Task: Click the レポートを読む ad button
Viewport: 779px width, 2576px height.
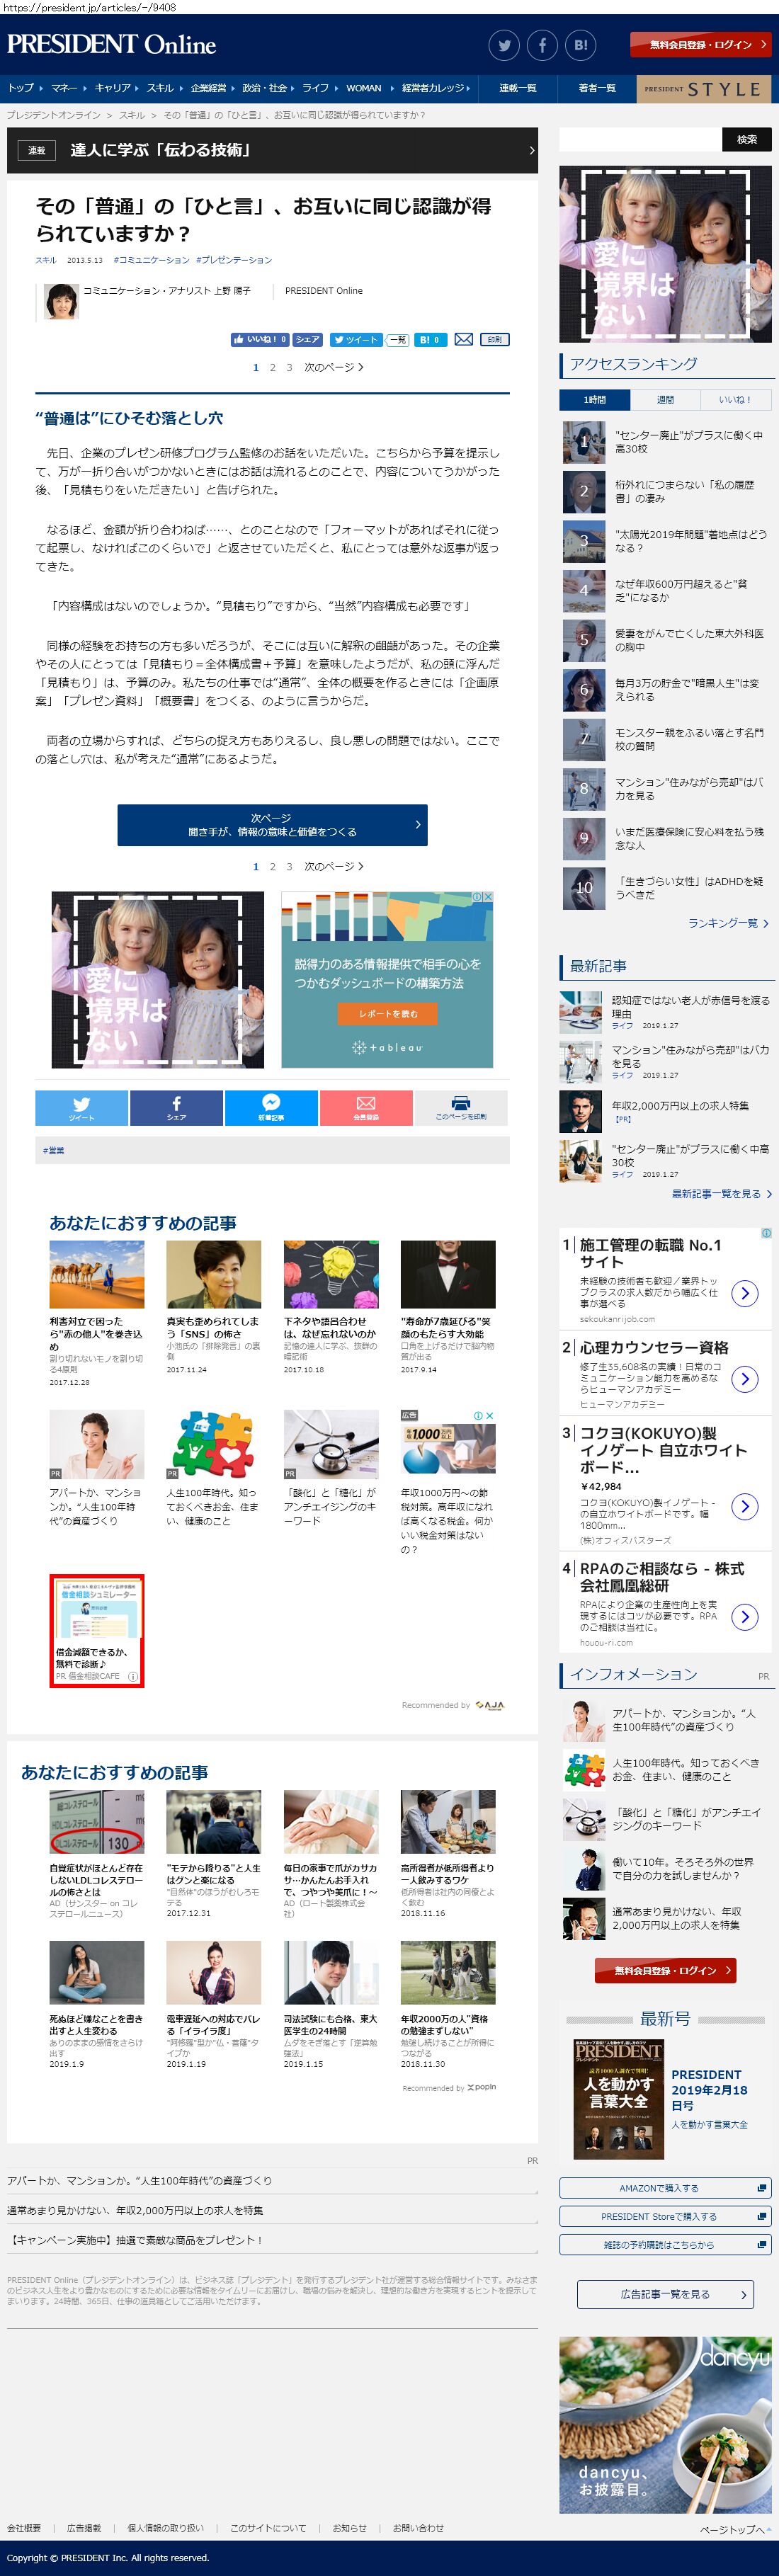Action: click(x=388, y=1013)
